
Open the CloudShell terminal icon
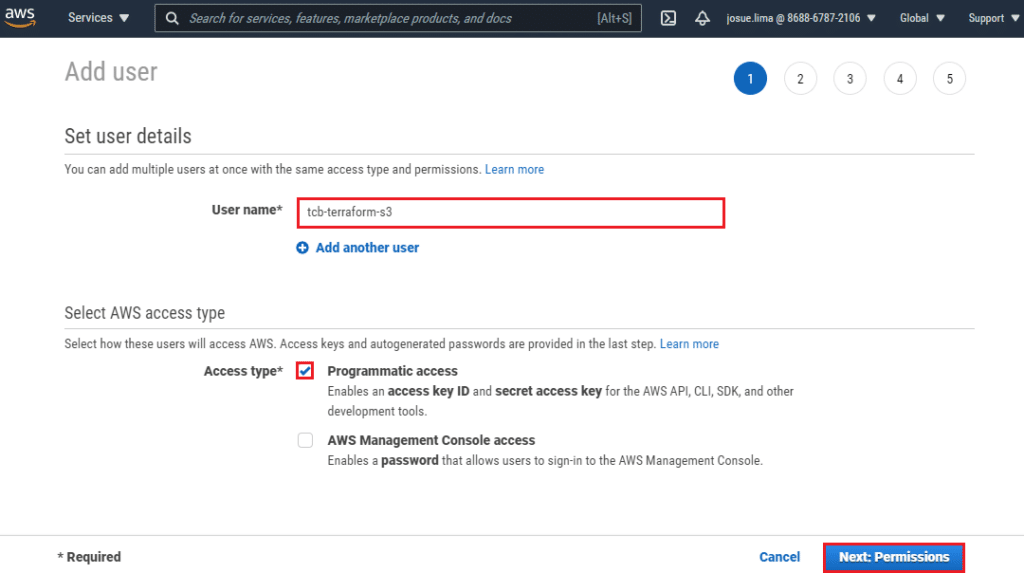pyautogui.click(x=669, y=18)
